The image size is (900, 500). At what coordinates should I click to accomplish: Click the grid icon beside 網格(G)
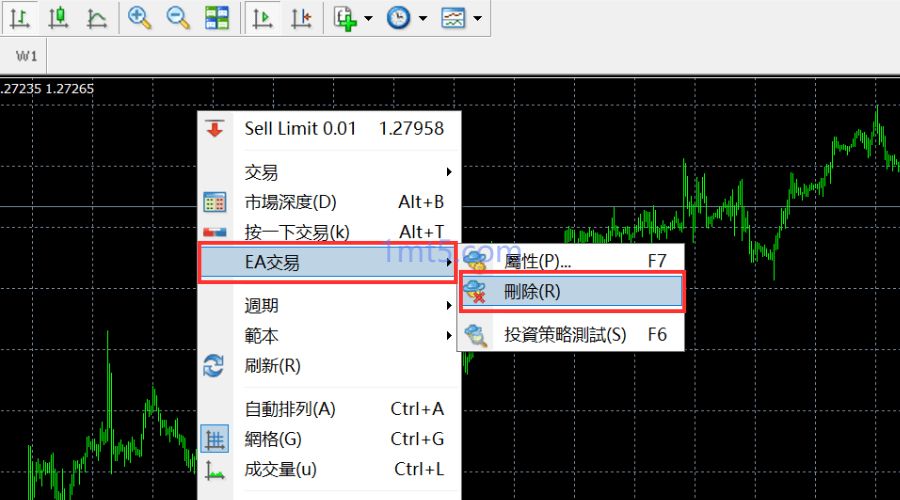click(215, 439)
